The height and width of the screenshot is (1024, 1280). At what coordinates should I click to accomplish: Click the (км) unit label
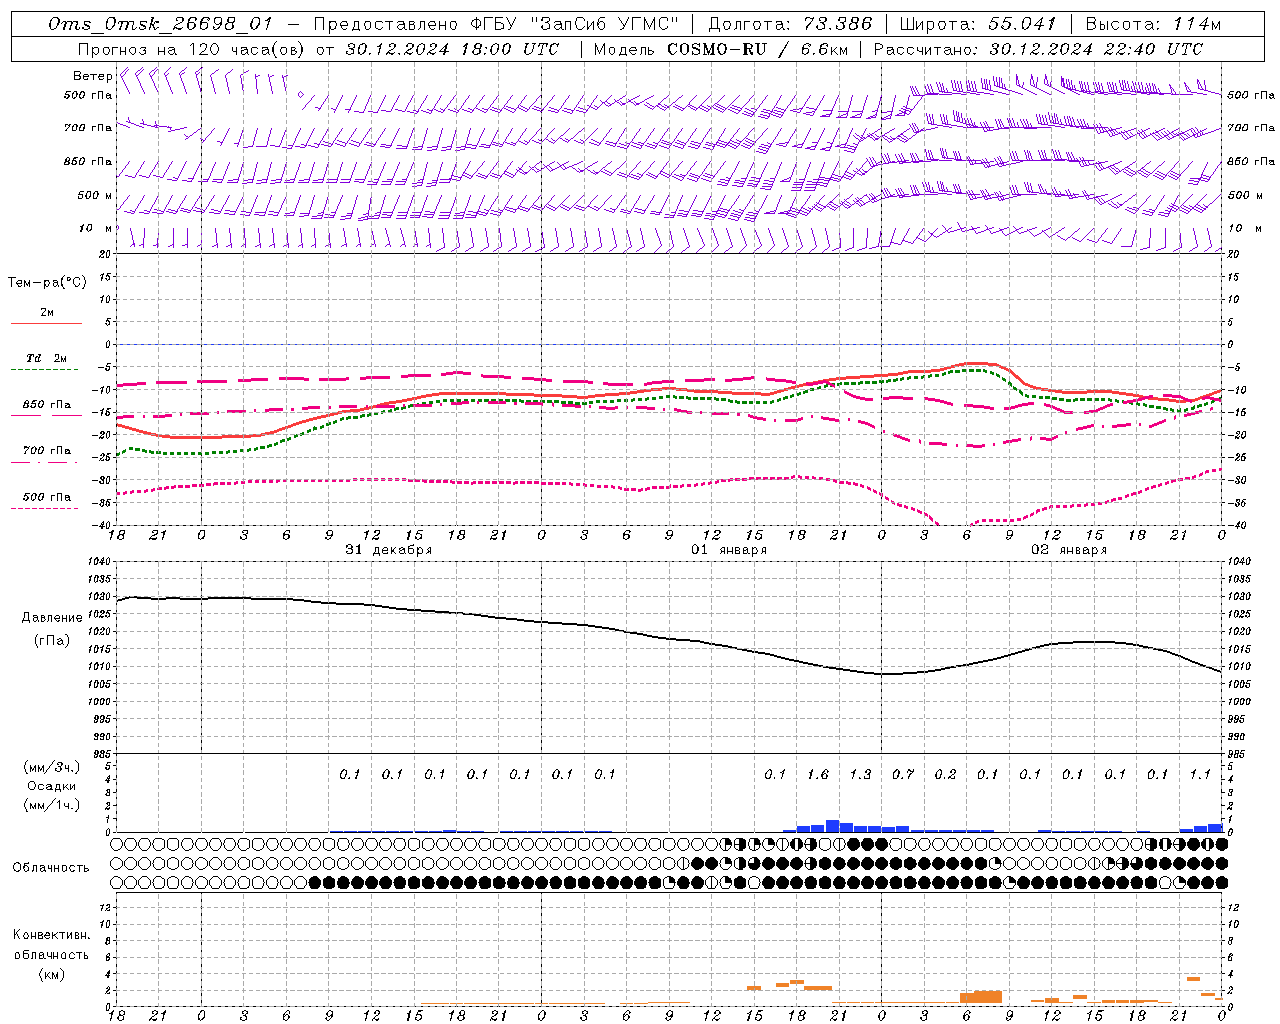(51, 974)
